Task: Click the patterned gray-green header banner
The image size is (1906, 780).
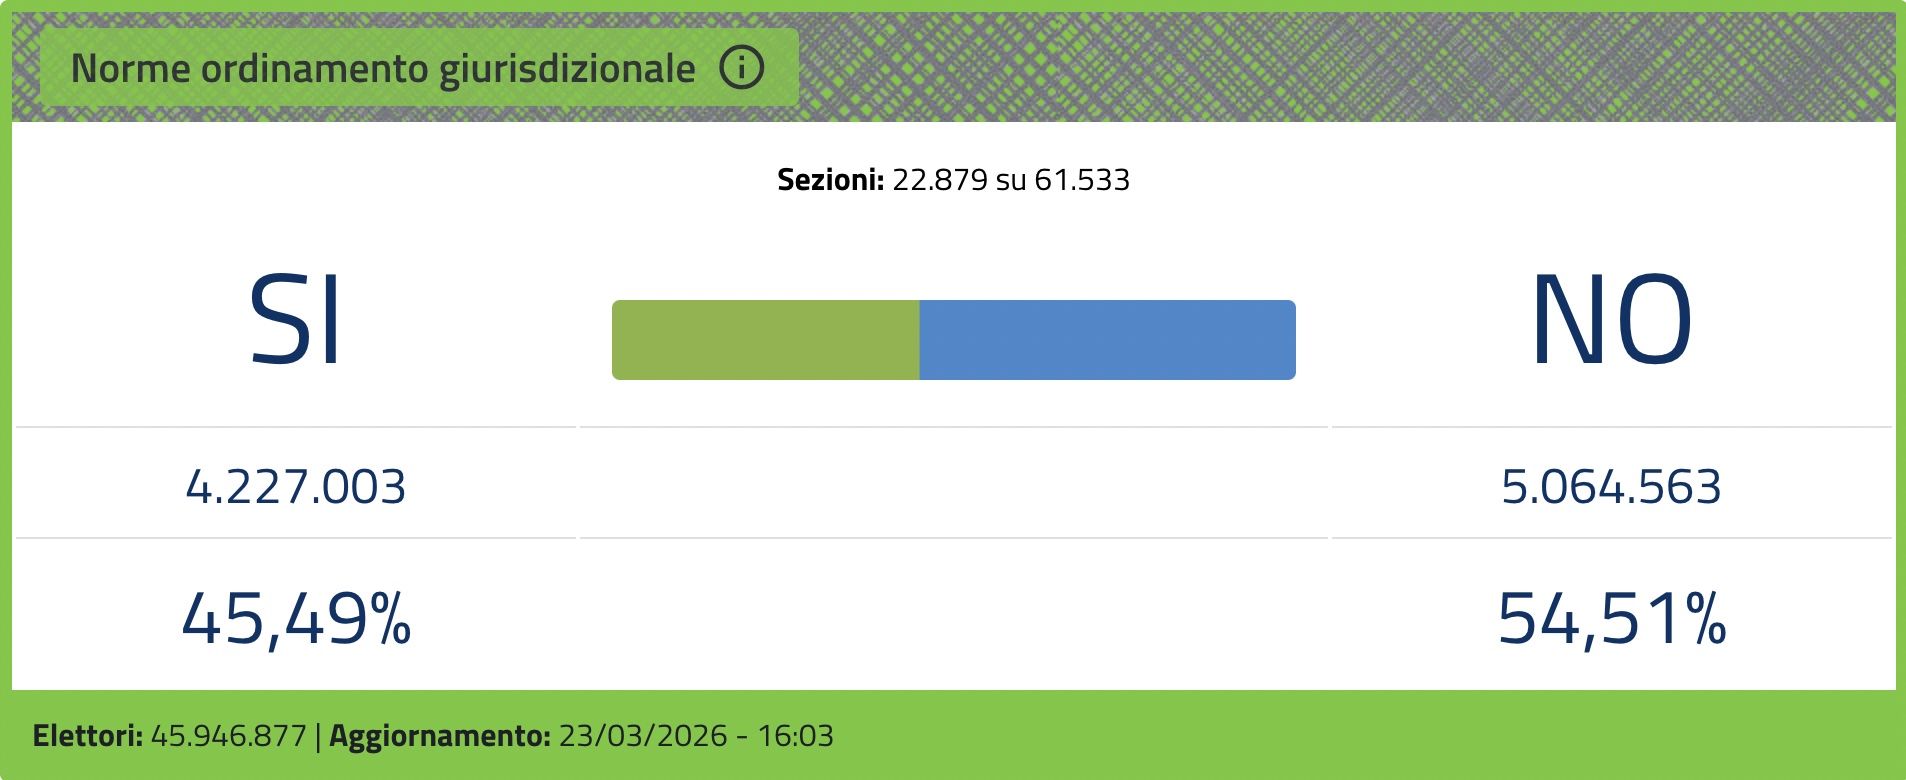Action: [x=1346, y=67]
